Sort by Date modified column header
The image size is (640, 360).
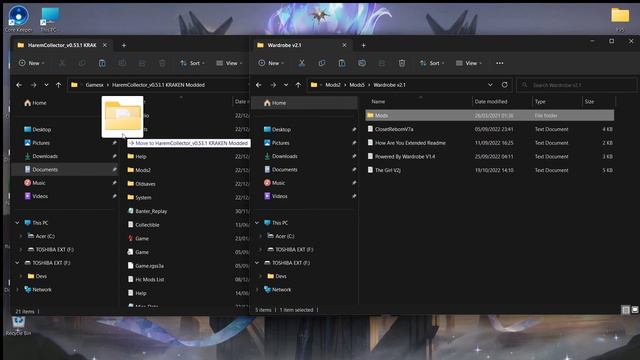tap(491, 102)
